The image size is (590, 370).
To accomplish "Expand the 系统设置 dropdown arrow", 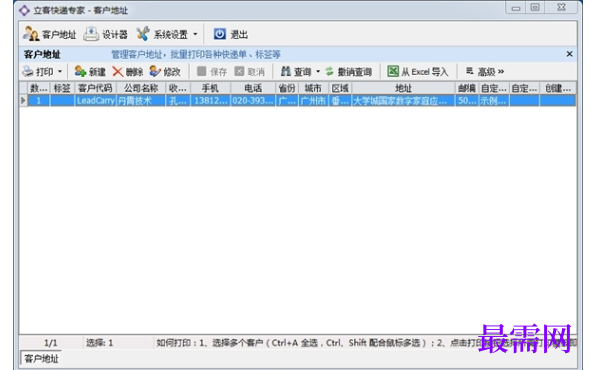I will pos(195,34).
